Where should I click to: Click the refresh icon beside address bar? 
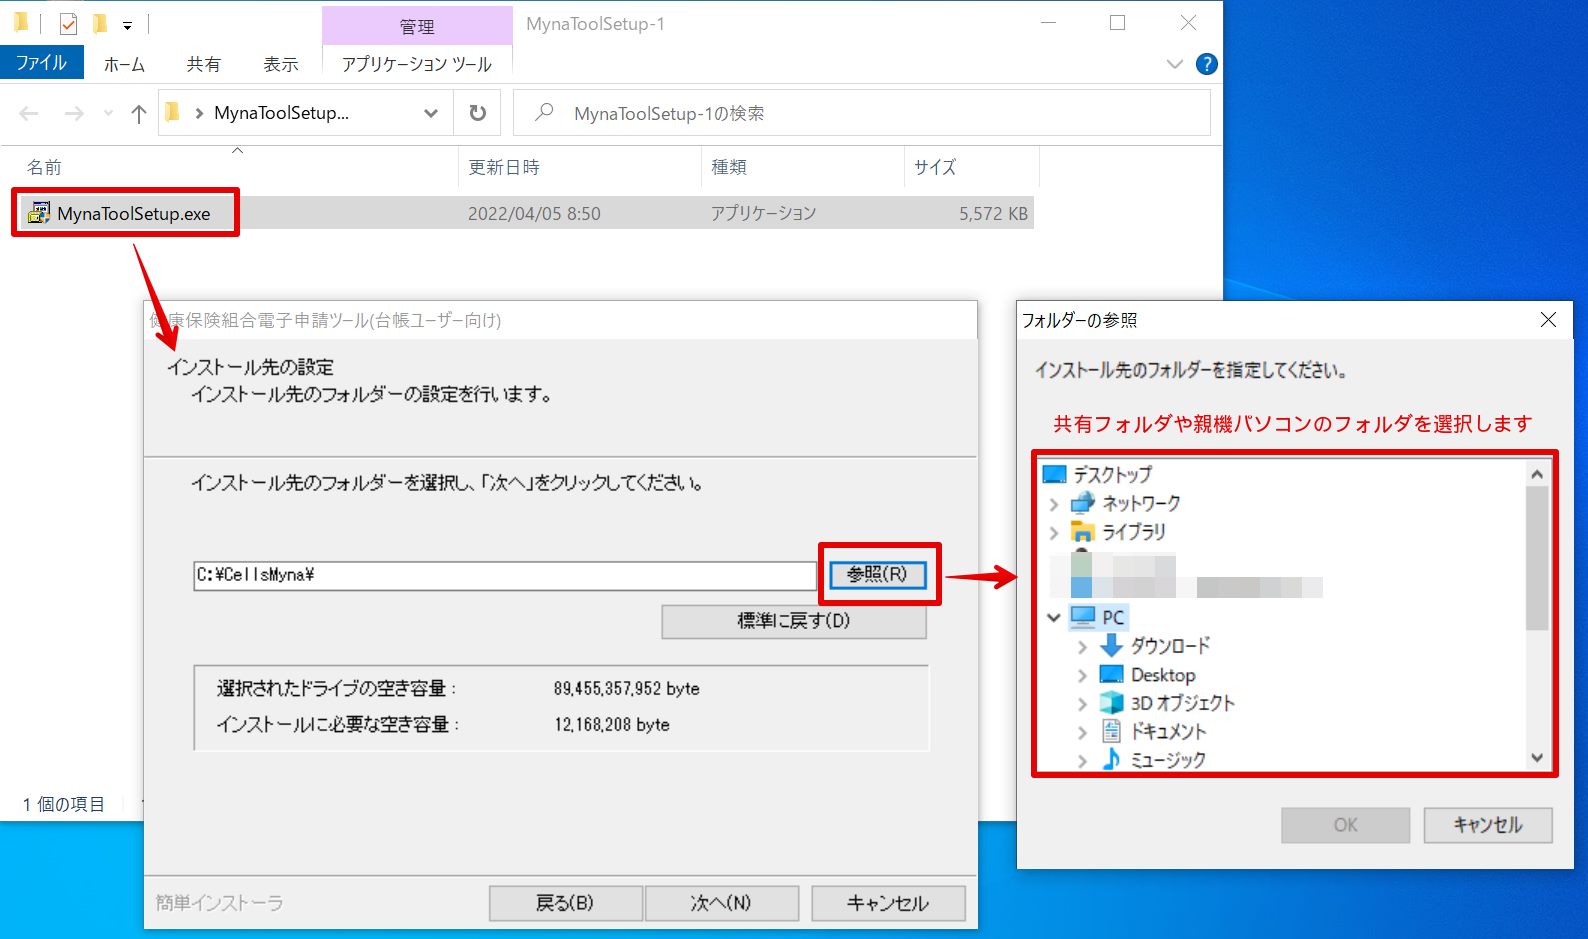click(x=478, y=113)
